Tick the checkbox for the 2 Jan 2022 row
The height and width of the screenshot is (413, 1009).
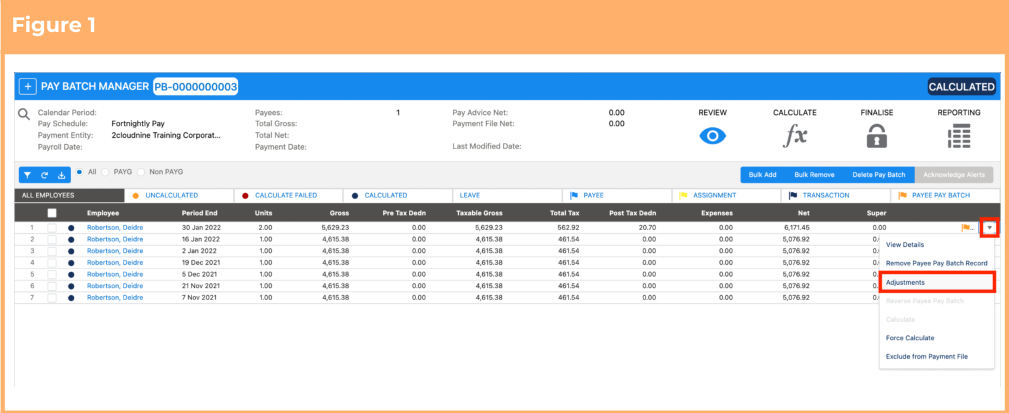(52, 251)
